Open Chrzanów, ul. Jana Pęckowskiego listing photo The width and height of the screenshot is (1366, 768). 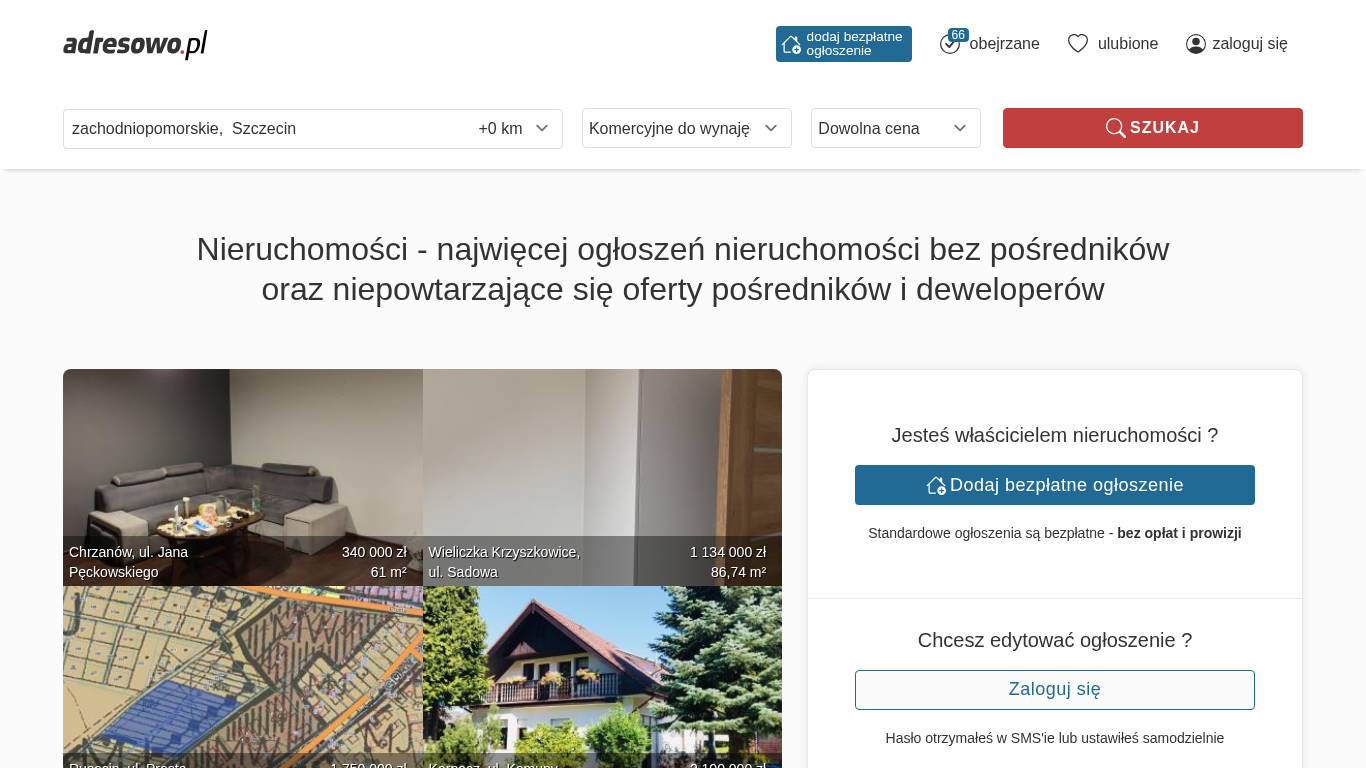[243, 477]
